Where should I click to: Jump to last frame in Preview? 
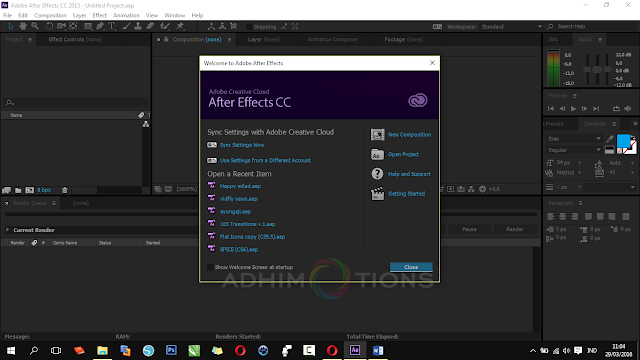click(596, 109)
